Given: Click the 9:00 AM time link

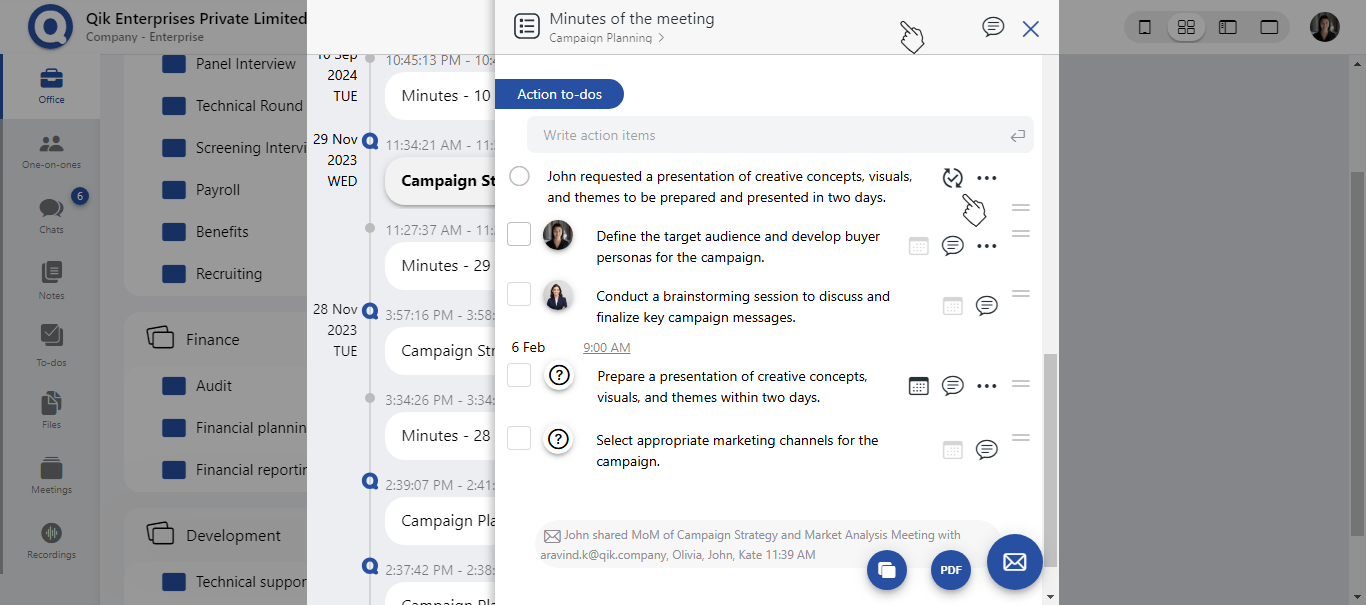Looking at the screenshot, I should (606, 348).
